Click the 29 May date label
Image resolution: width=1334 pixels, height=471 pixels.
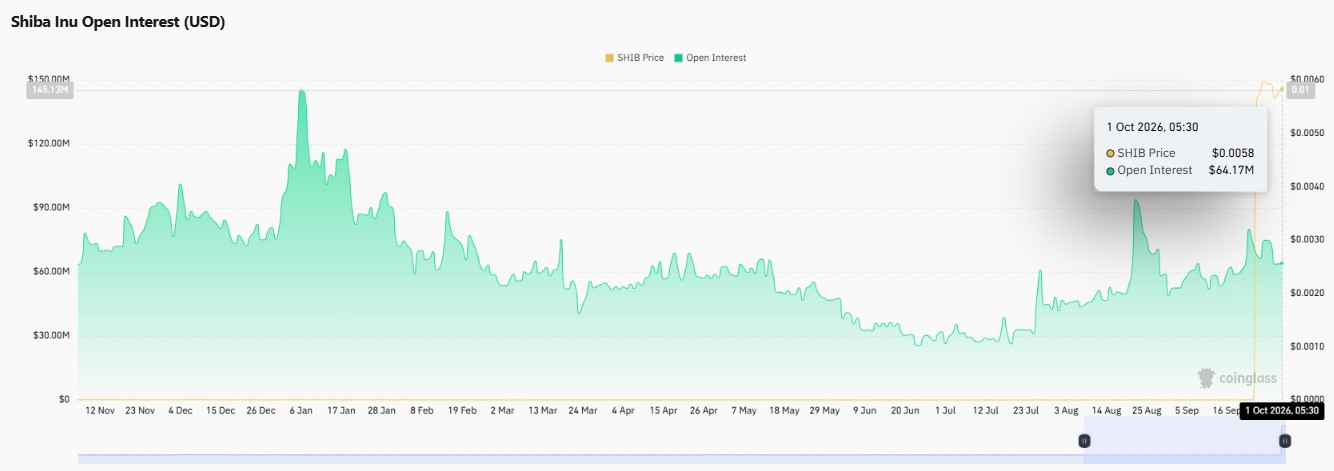[x=823, y=410]
